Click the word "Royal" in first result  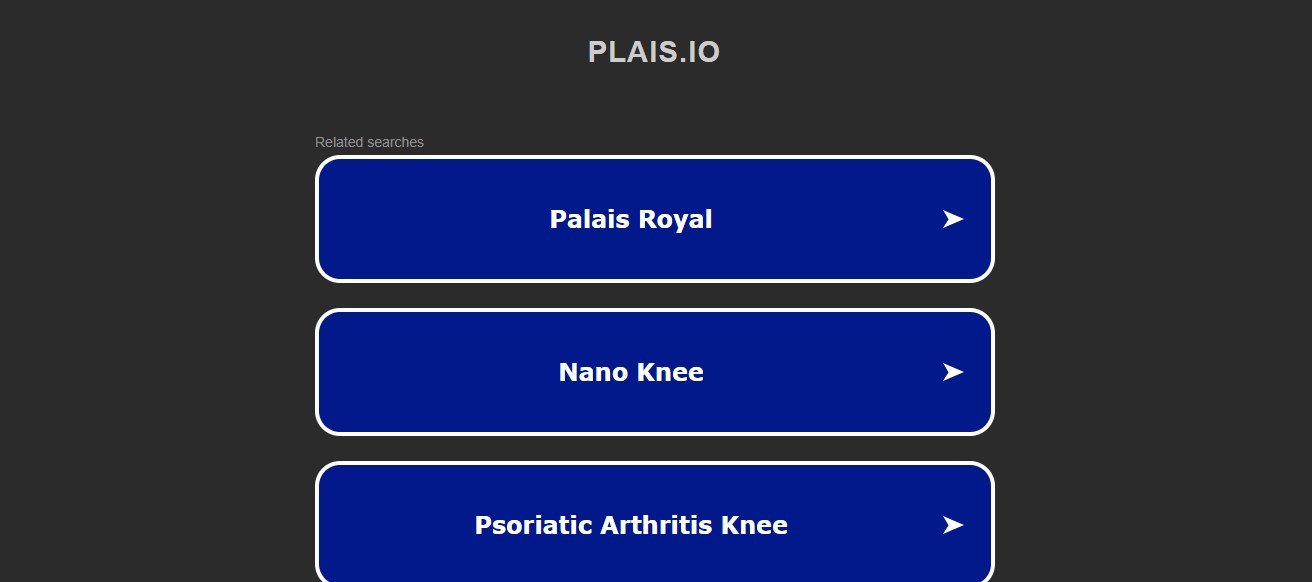tap(678, 219)
